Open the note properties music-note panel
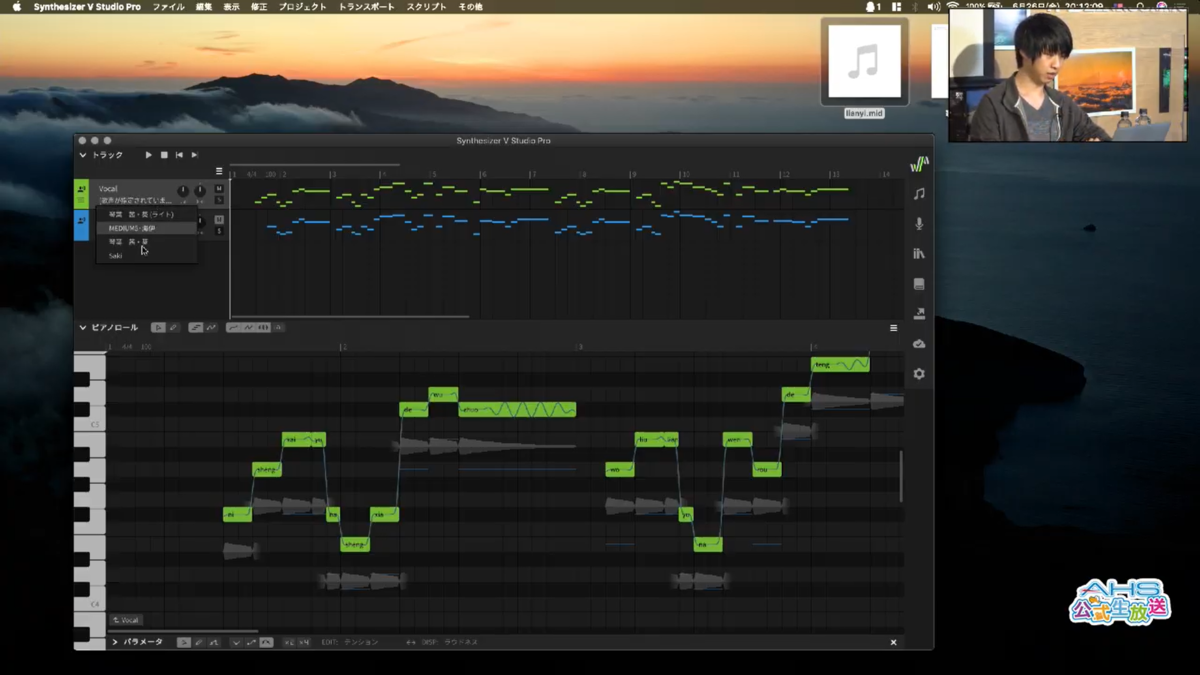 [919, 194]
